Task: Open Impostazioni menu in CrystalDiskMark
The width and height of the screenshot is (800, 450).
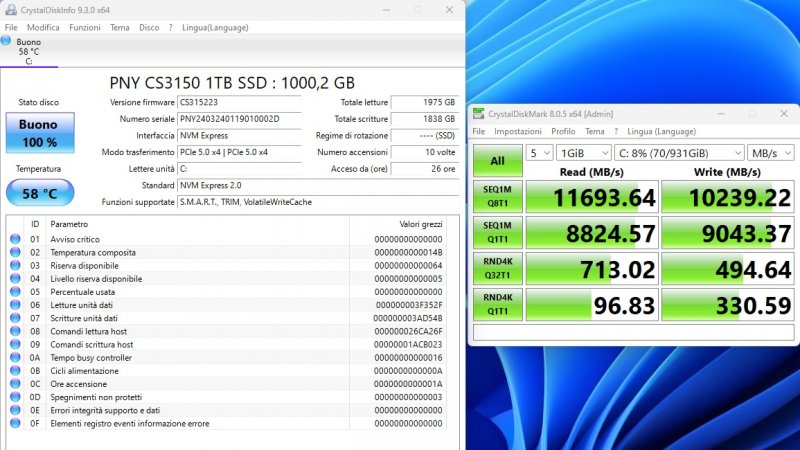Action: tap(517, 131)
